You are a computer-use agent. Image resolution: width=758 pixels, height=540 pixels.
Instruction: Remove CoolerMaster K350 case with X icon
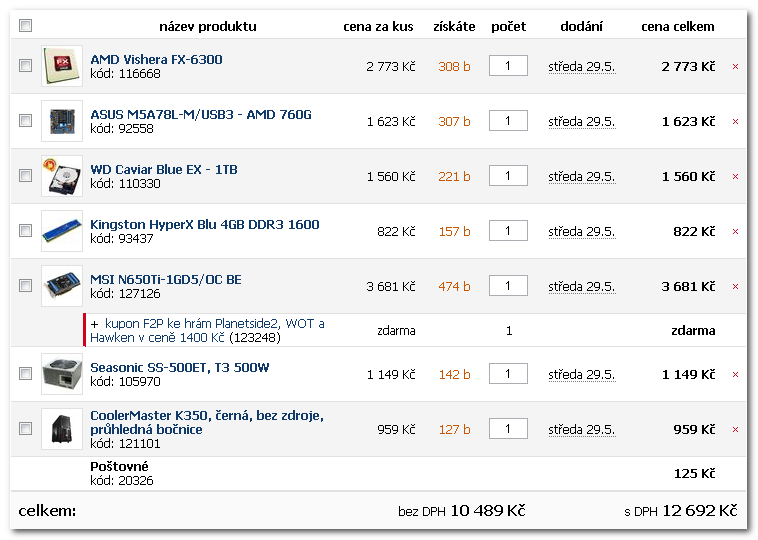tap(735, 430)
